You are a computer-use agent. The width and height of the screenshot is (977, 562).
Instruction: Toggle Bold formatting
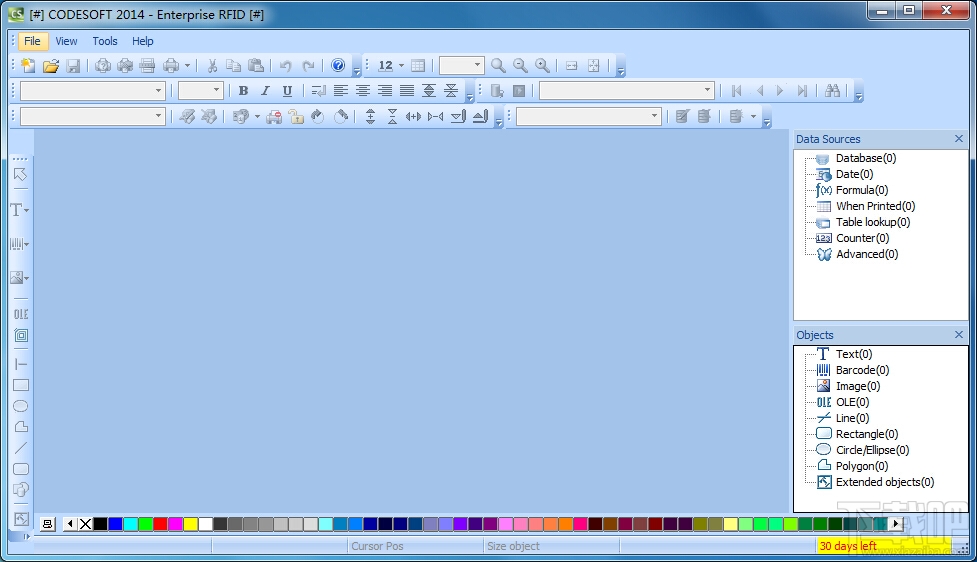tap(243, 91)
